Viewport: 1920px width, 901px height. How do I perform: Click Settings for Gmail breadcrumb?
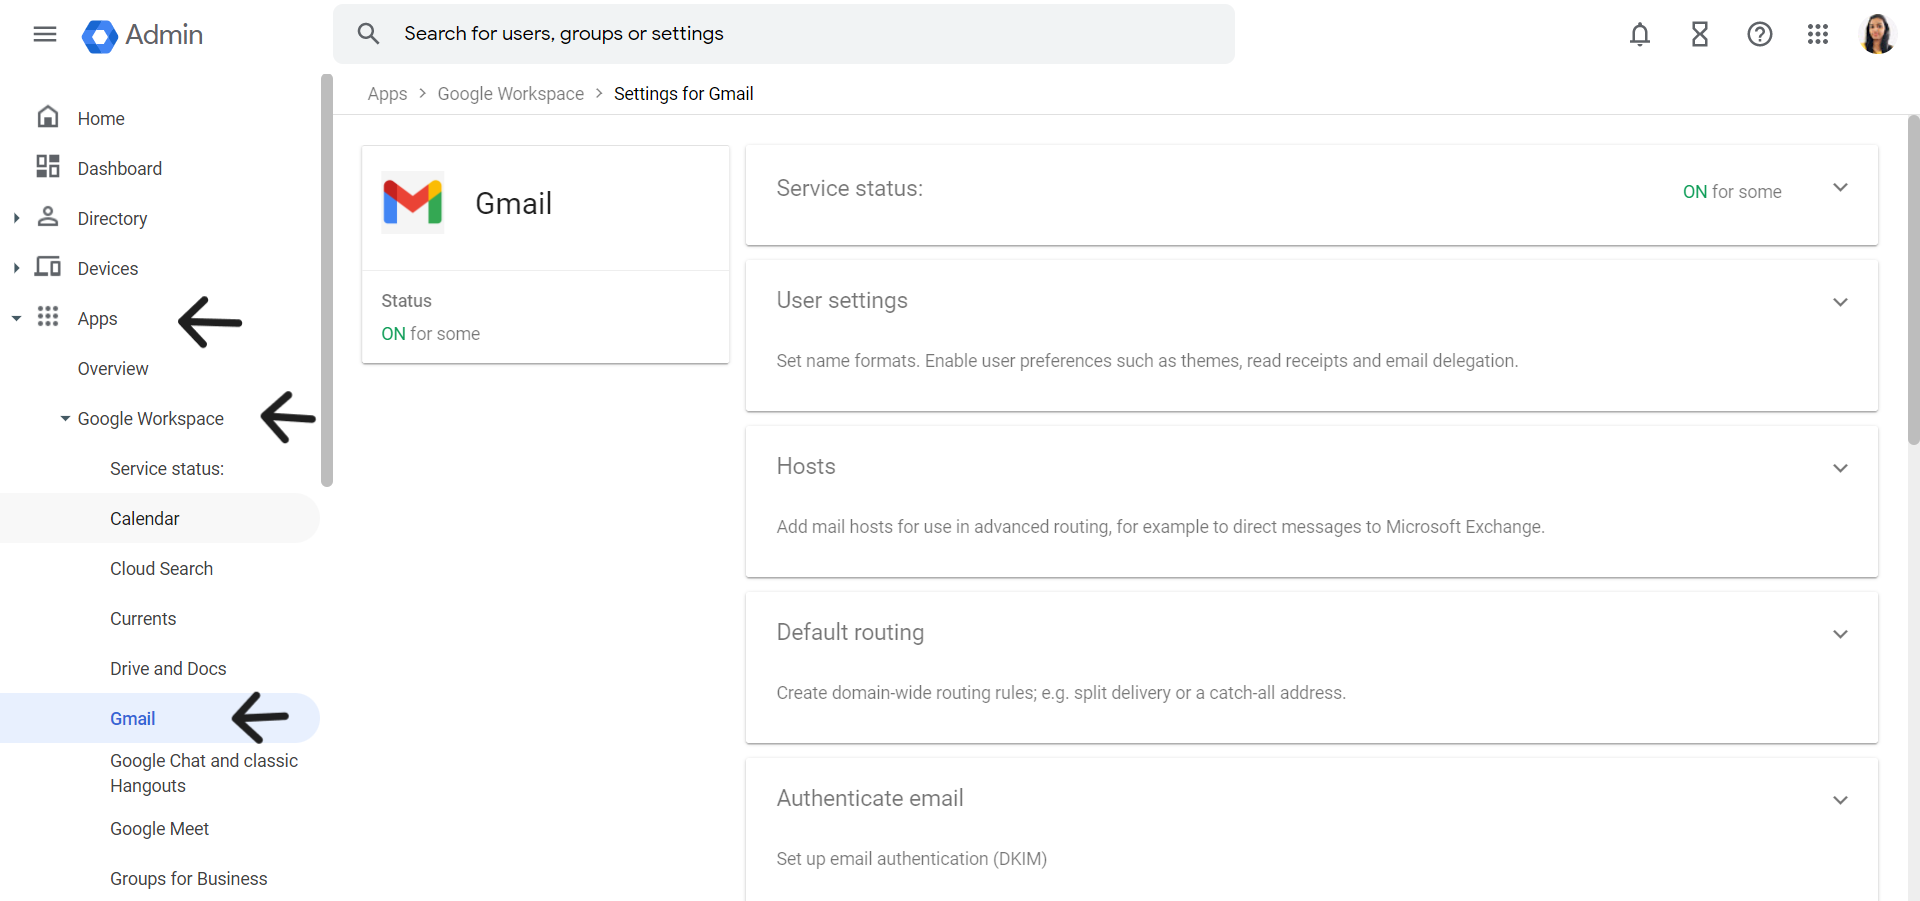(x=684, y=94)
